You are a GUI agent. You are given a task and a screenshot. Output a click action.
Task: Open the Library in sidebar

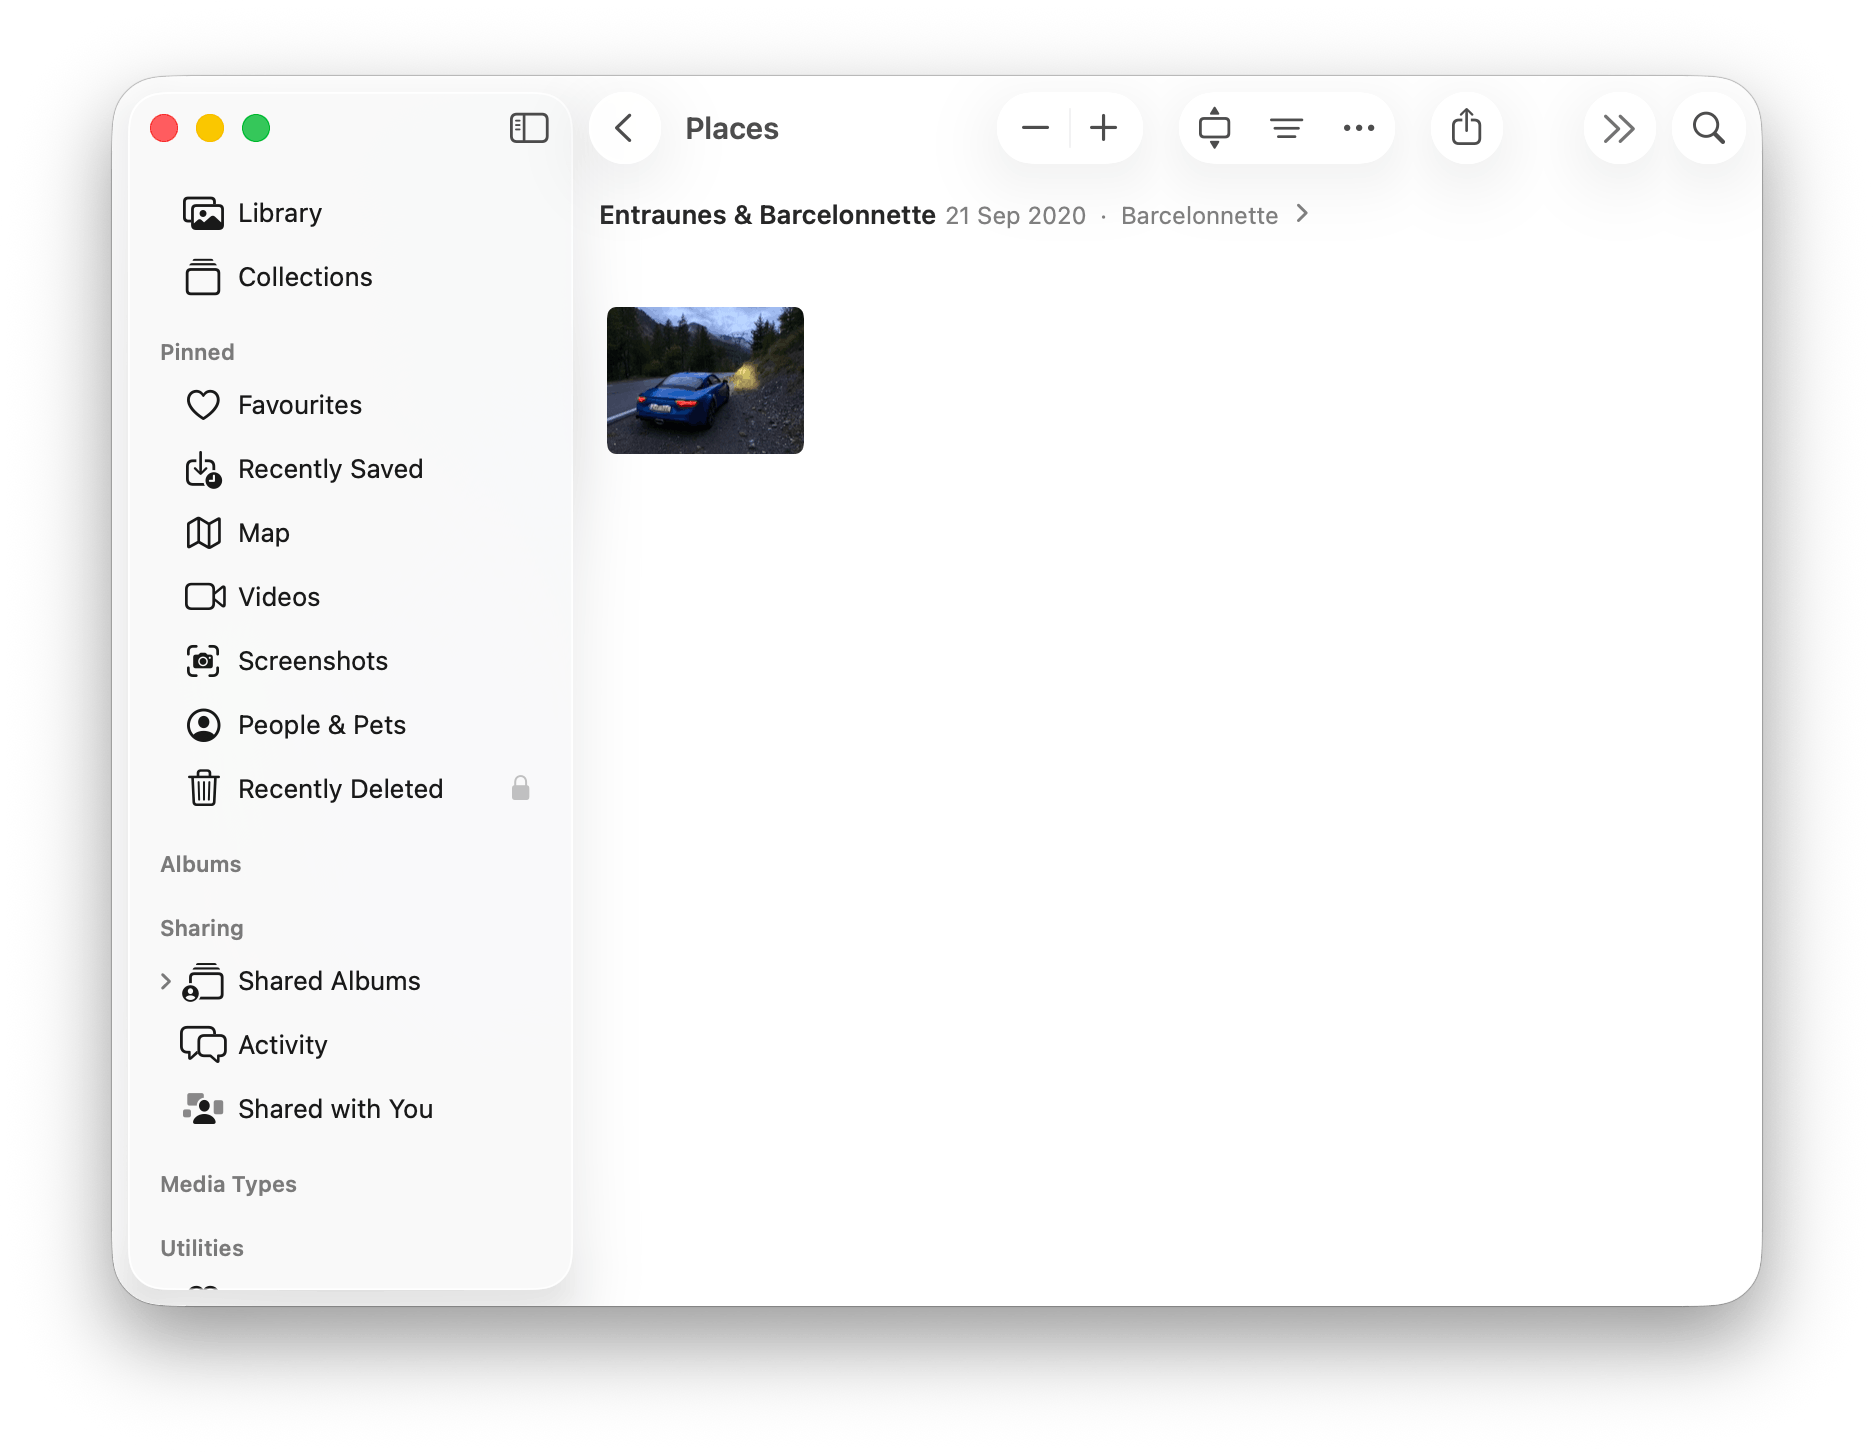tap(279, 213)
